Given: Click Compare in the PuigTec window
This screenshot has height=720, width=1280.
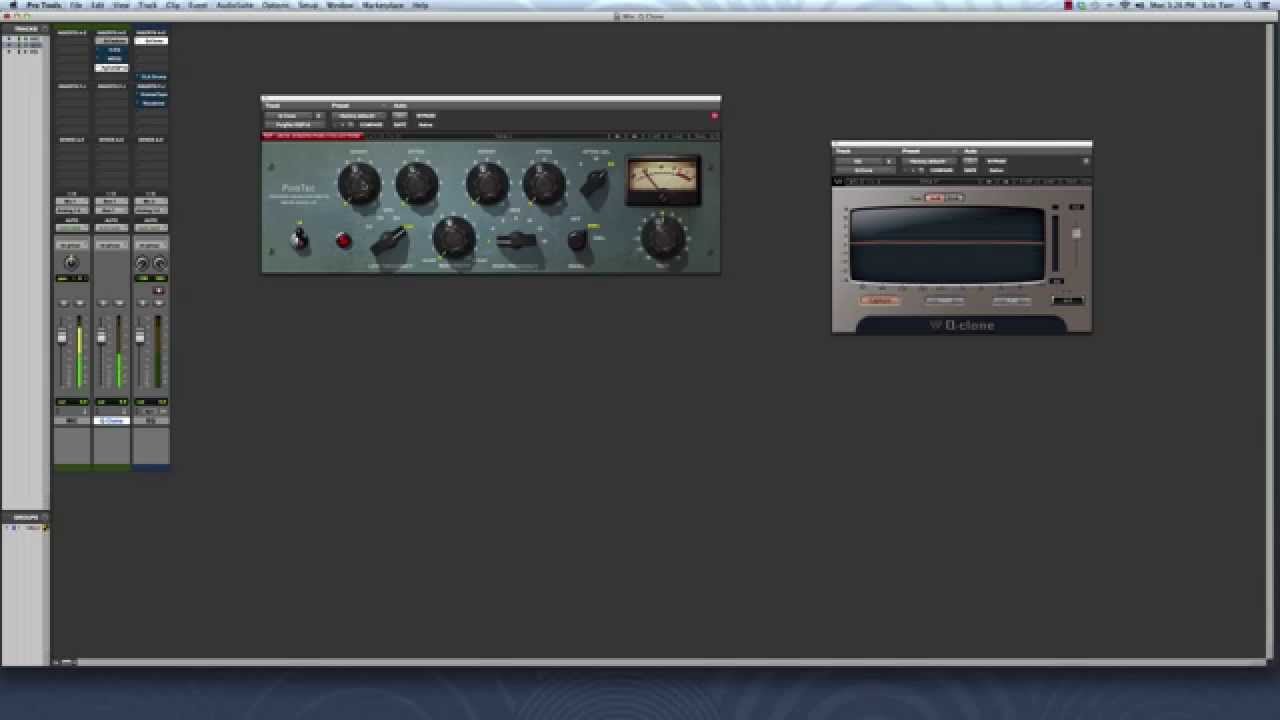Looking at the screenshot, I should coord(372,124).
